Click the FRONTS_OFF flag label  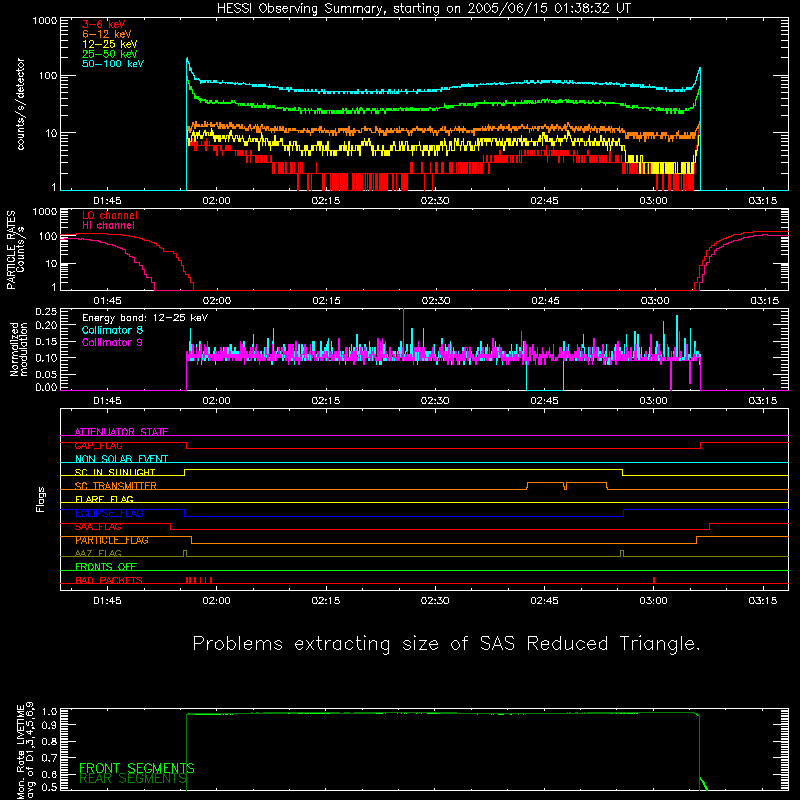coord(106,567)
